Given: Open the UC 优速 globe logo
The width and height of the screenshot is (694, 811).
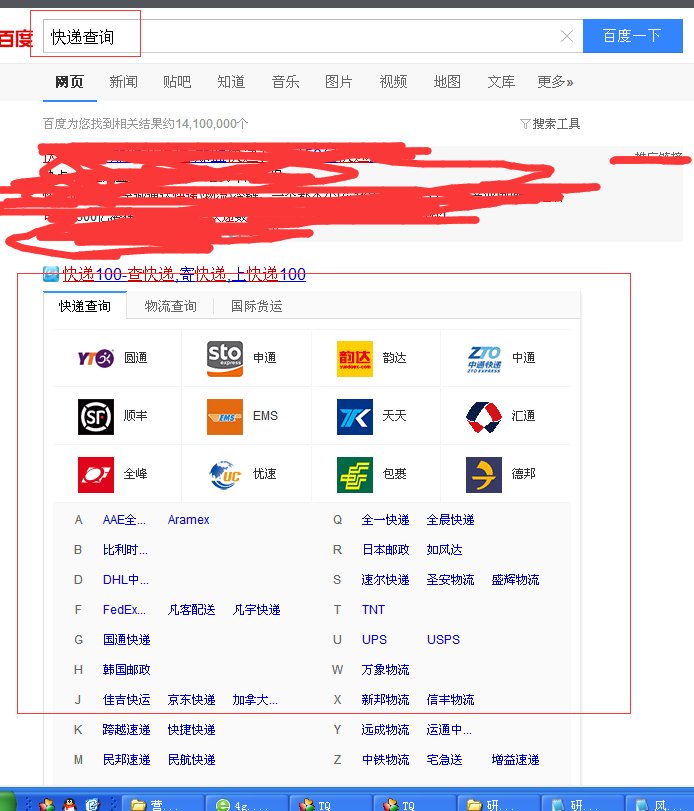Looking at the screenshot, I should (225, 474).
